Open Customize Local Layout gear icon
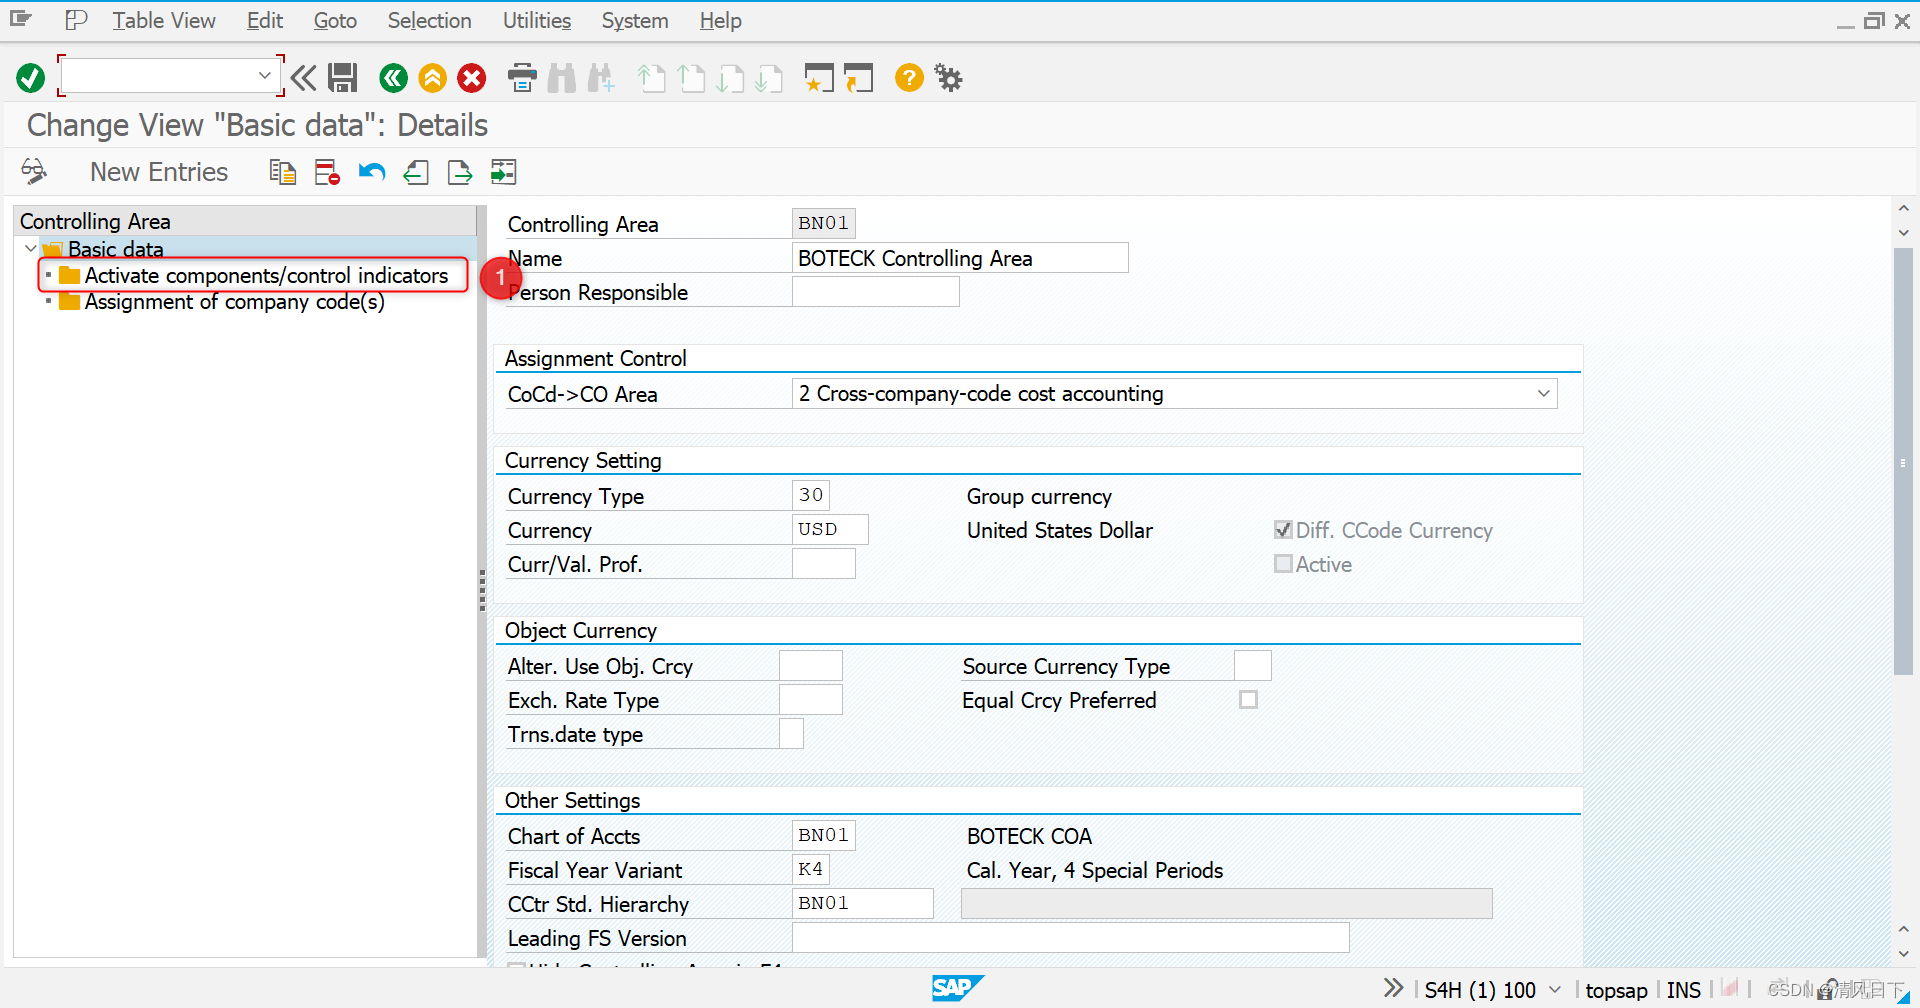Image resolution: width=1920 pixels, height=1008 pixels. tap(948, 78)
